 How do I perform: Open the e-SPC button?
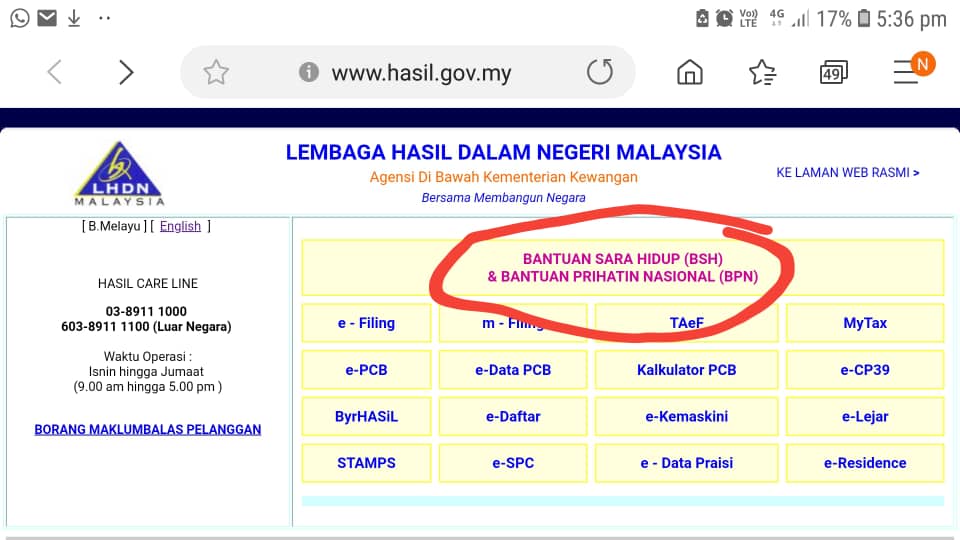click(x=513, y=463)
